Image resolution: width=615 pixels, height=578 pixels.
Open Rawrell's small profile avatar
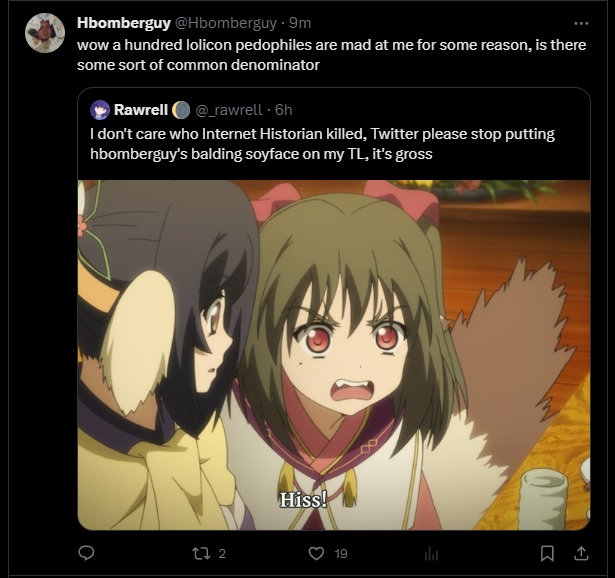[100, 110]
